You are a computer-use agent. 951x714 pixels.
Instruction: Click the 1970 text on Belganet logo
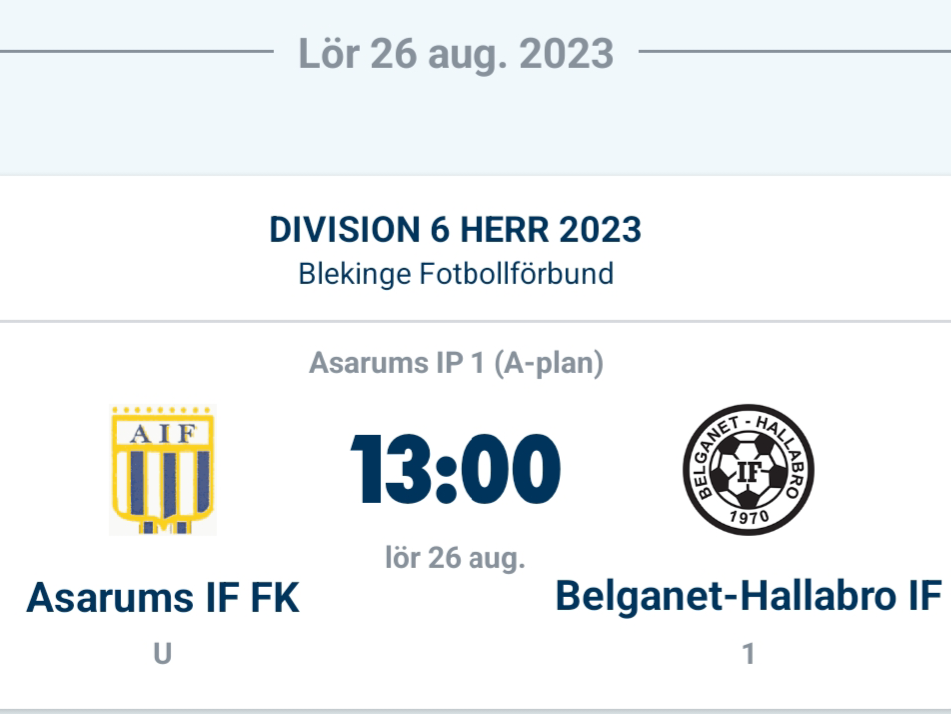(x=748, y=517)
